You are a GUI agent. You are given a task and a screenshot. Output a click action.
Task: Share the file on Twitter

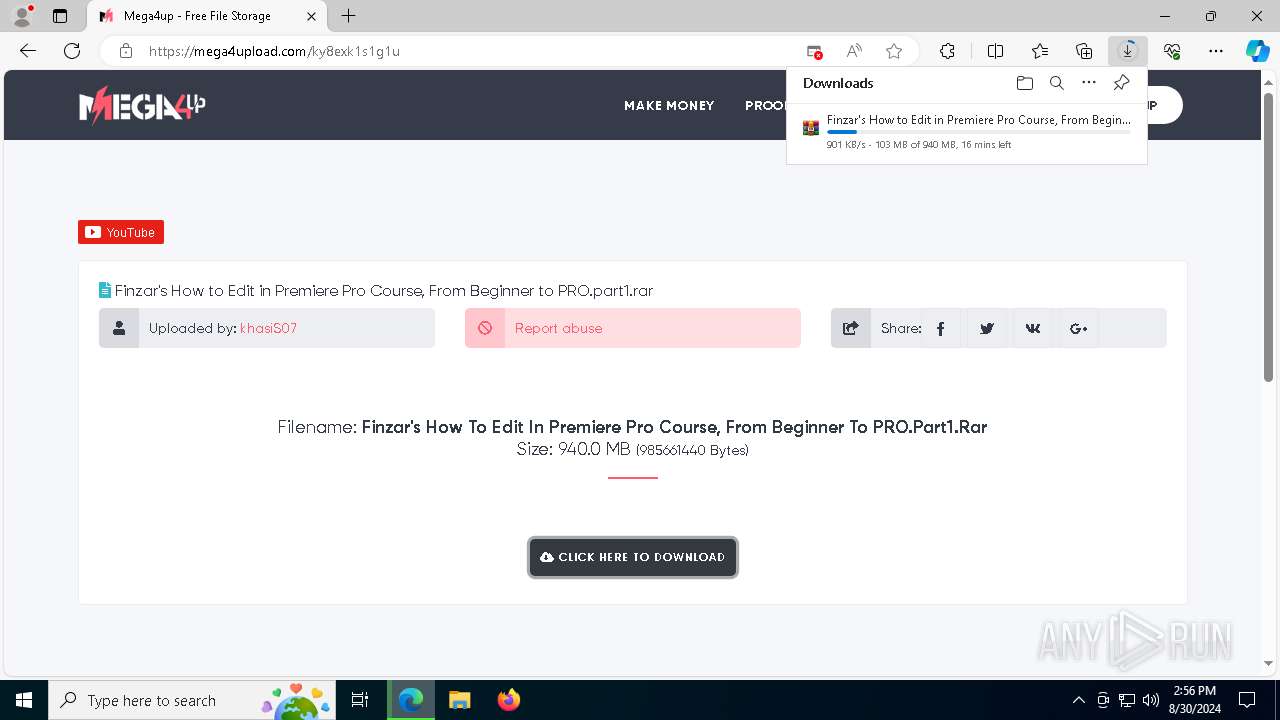click(987, 328)
